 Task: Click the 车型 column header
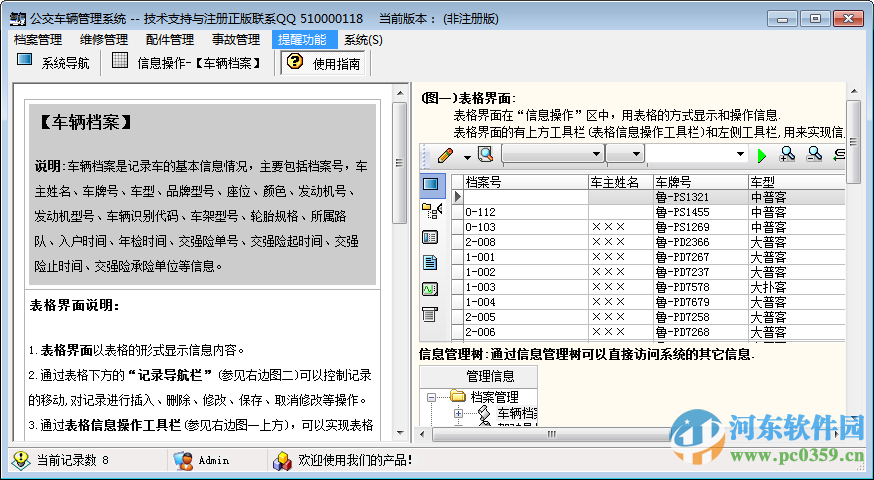click(797, 182)
